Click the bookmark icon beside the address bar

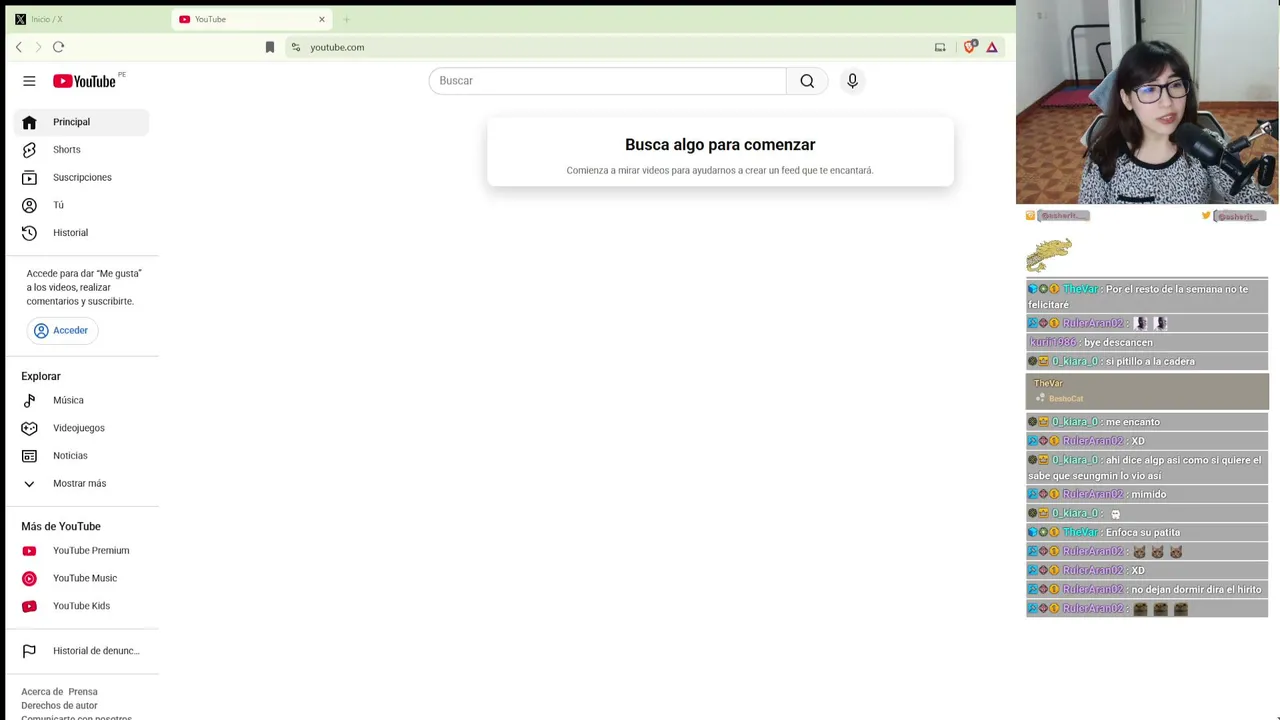(270, 47)
